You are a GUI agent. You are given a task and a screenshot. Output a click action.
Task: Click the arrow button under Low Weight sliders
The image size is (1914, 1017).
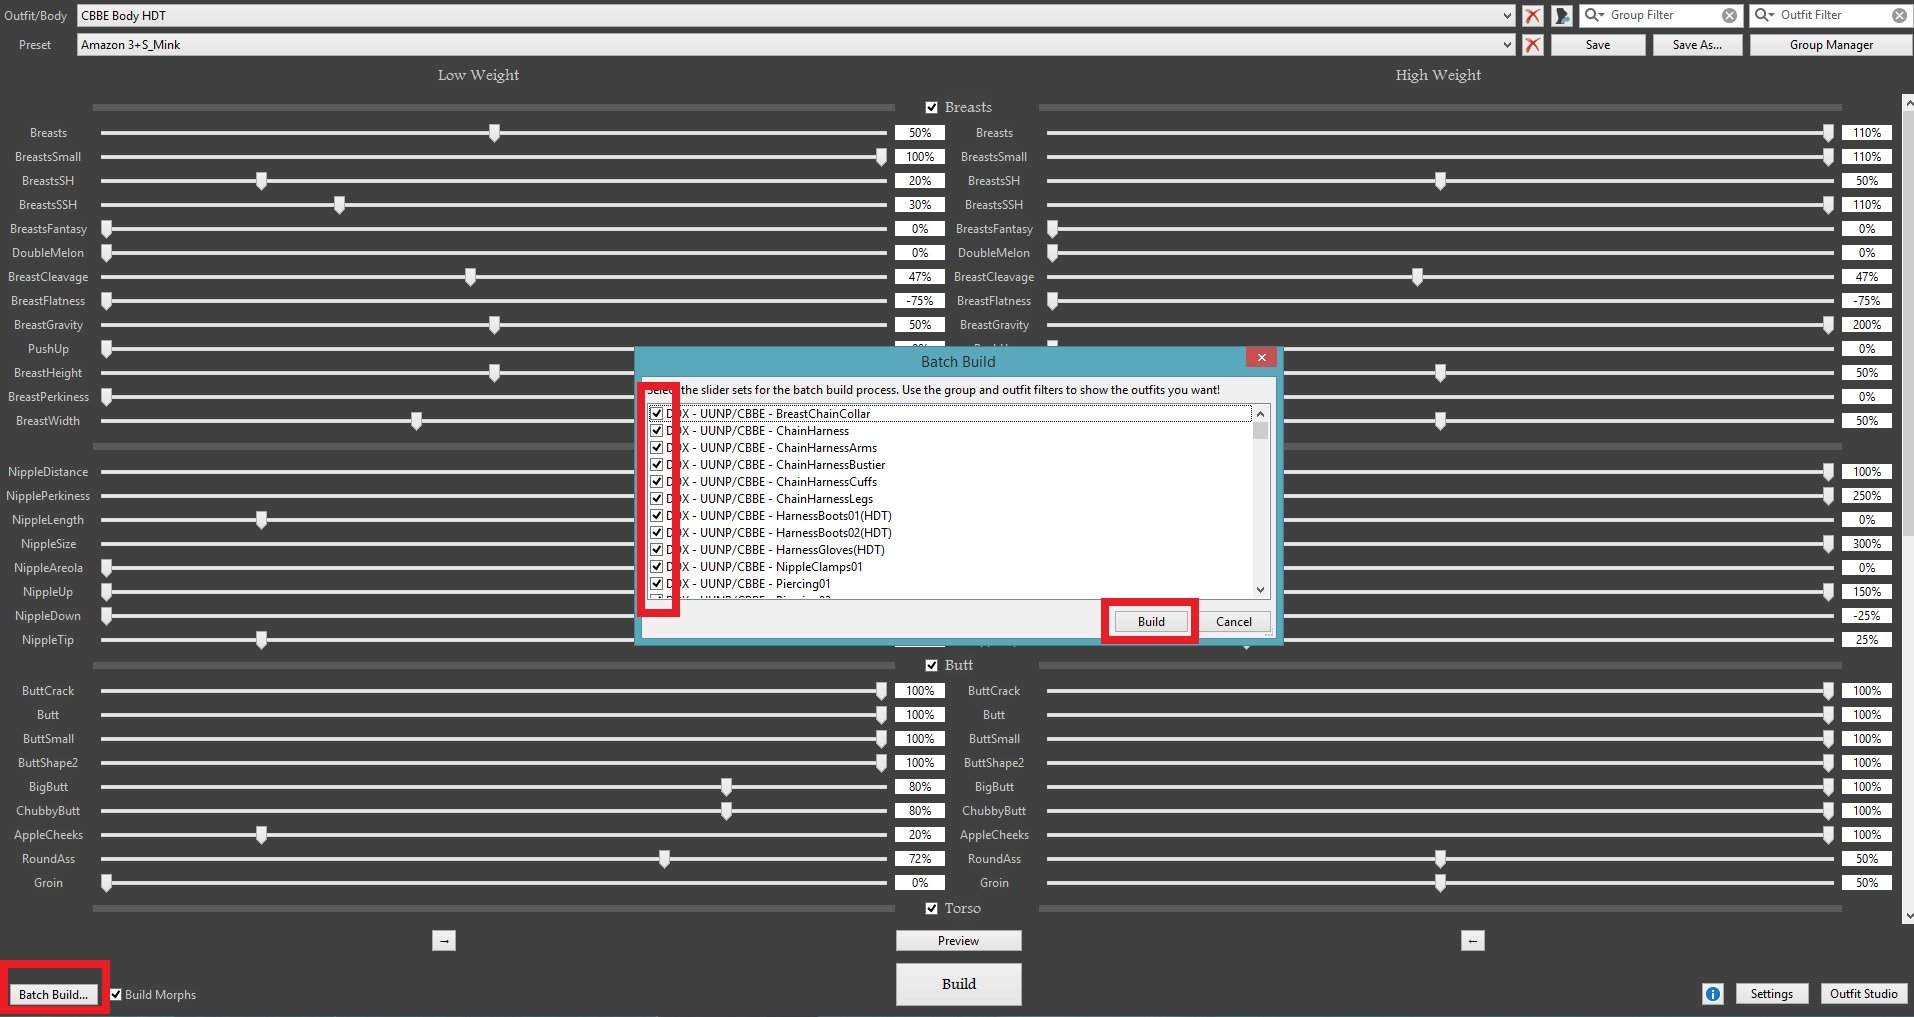click(444, 941)
